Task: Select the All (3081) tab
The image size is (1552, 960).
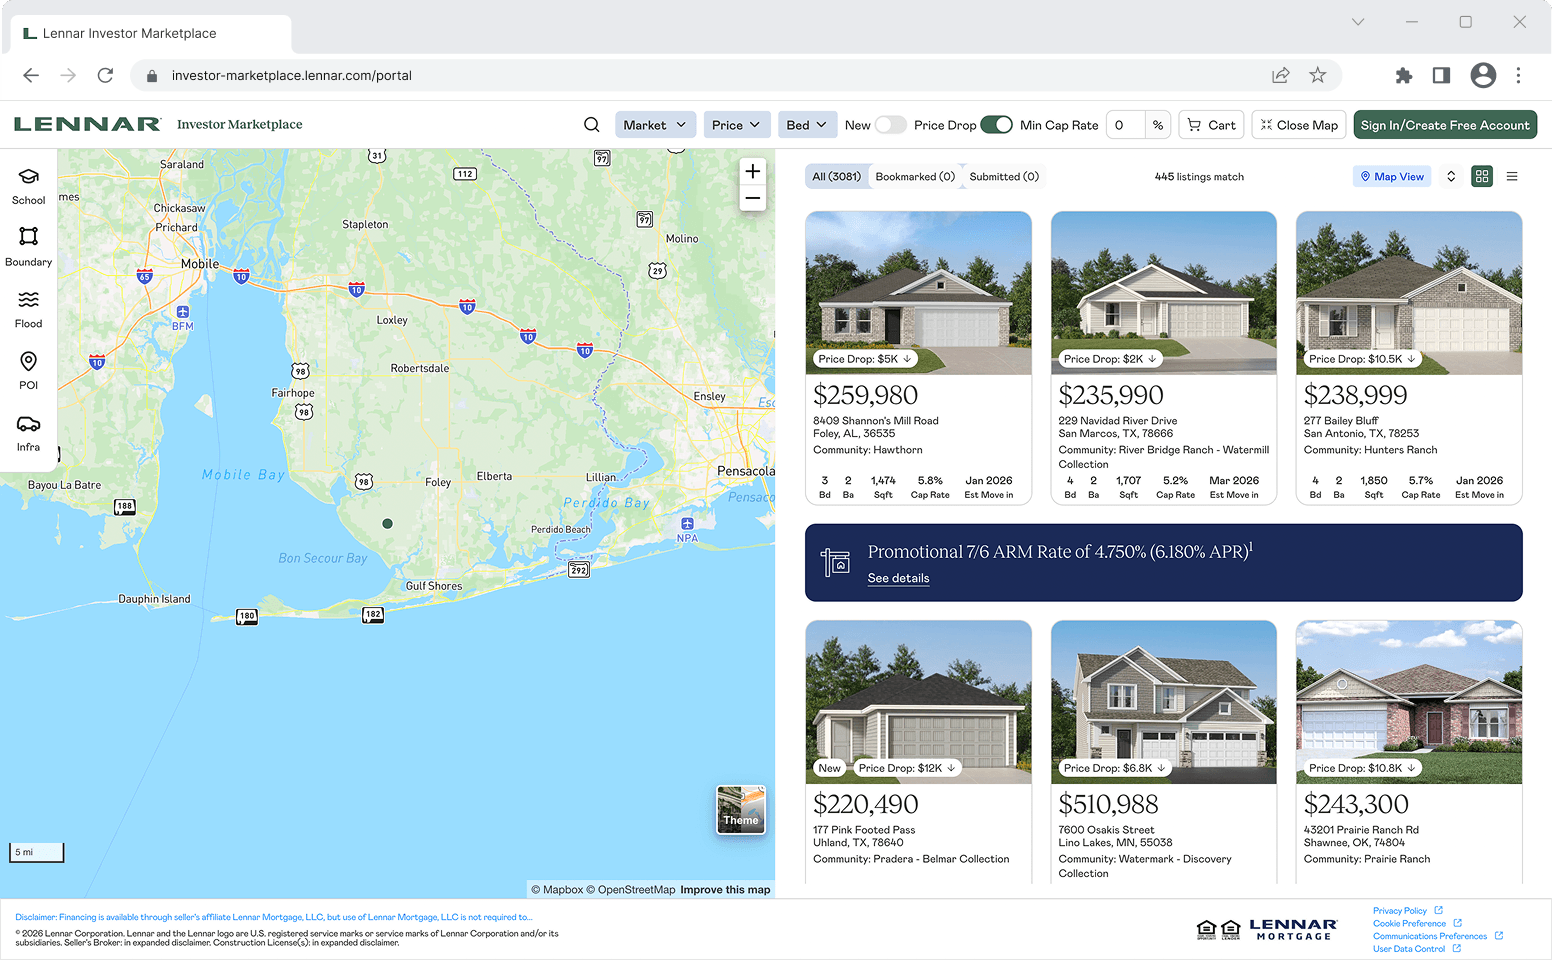Action: pos(836,176)
